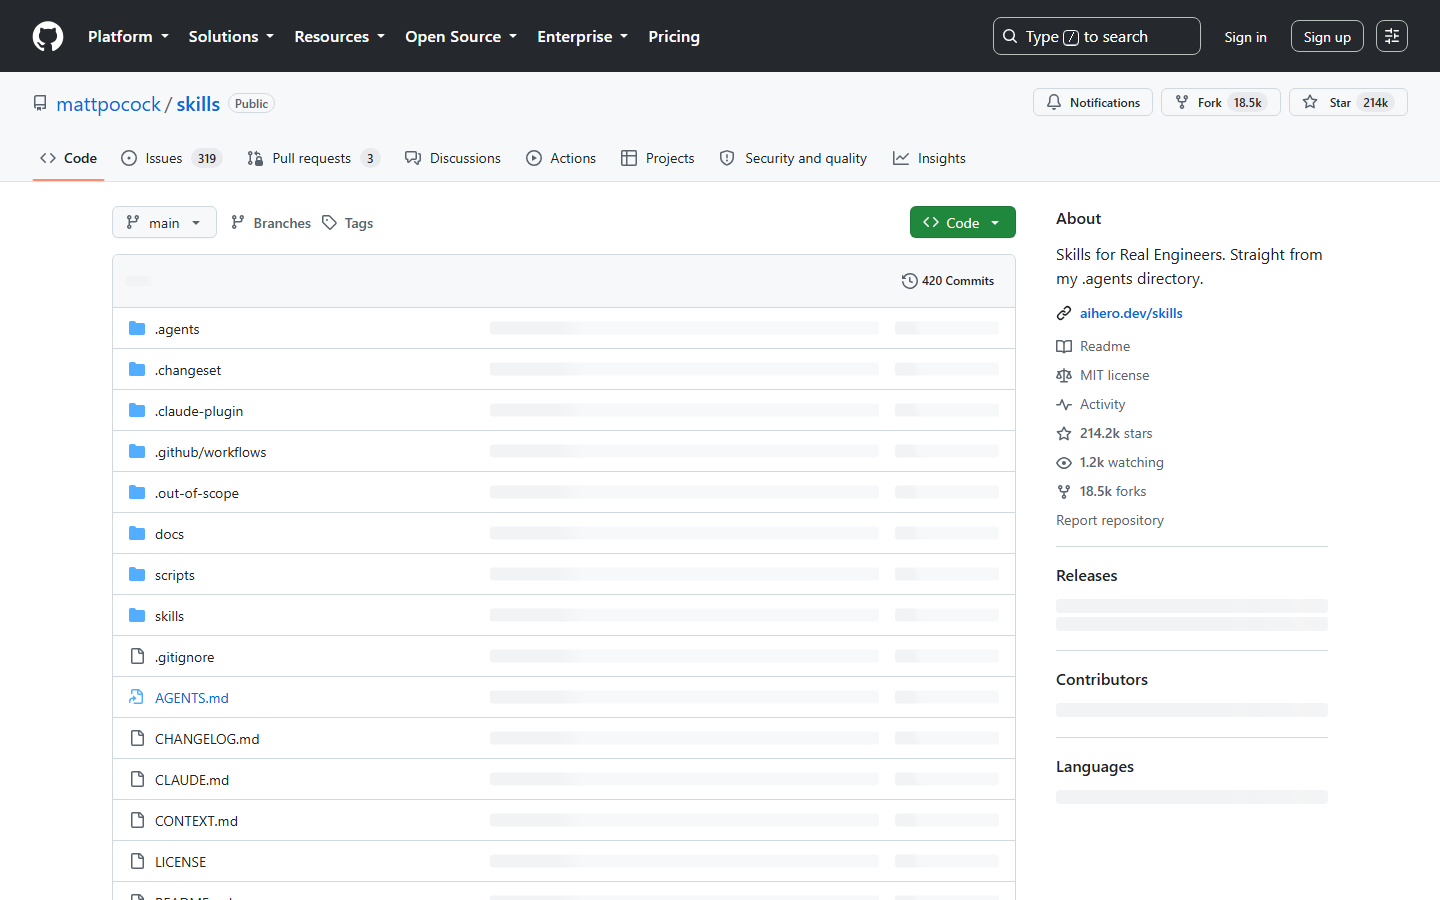The height and width of the screenshot is (900, 1440).
Task: Open the Security and quality tab
Action: (794, 158)
